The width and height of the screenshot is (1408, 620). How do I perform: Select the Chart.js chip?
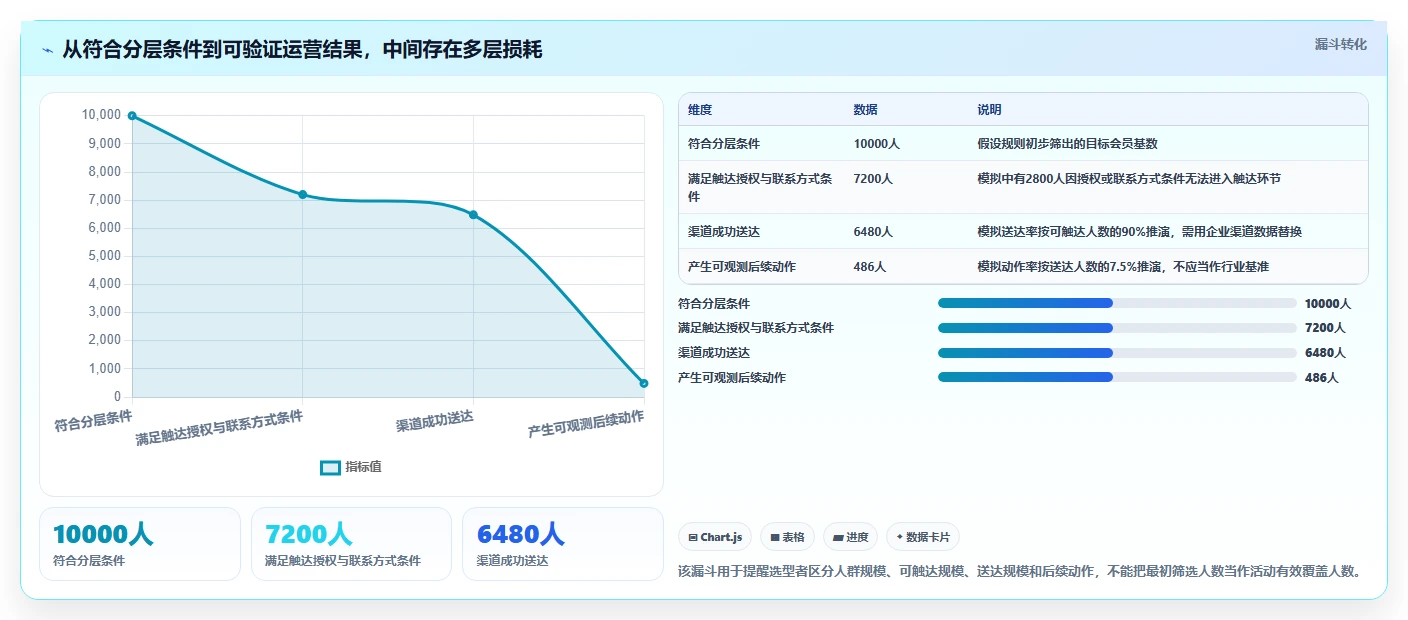click(x=715, y=537)
